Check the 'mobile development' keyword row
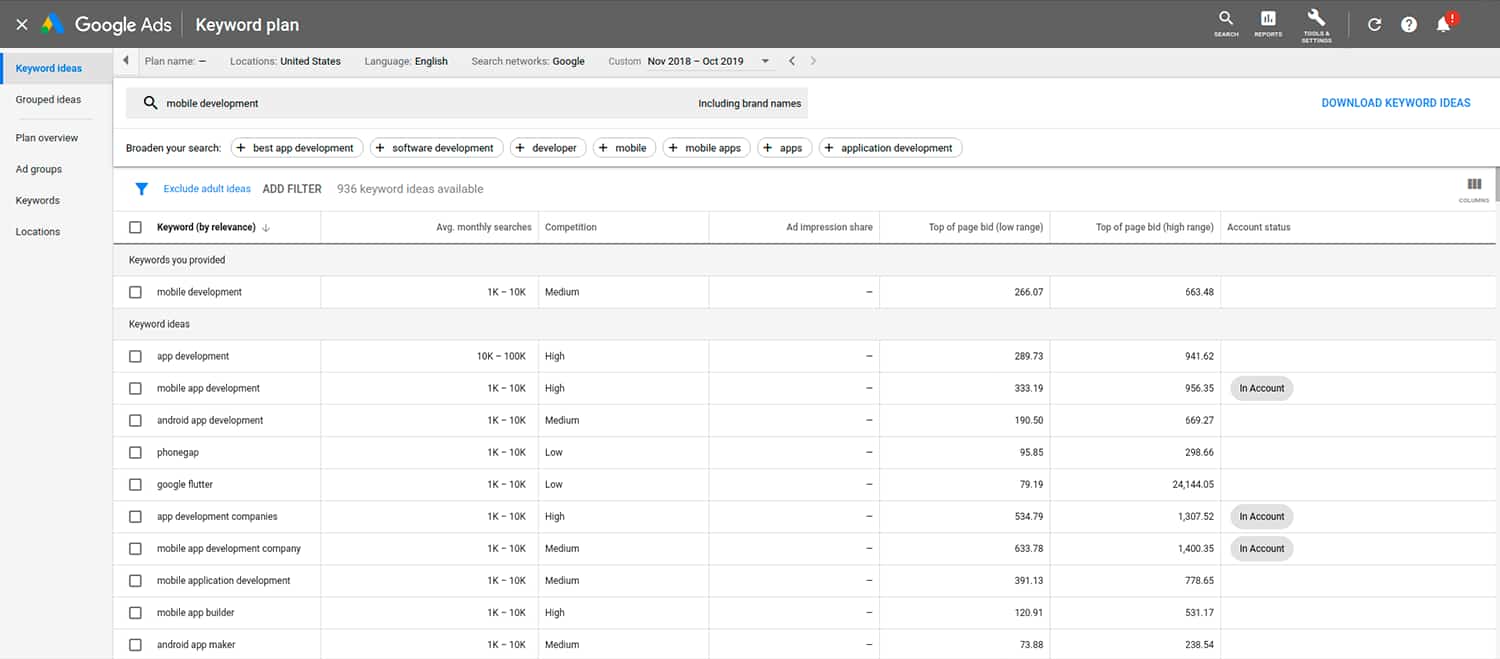Screen dimensions: 1500x659 pyautogui.click(x=135, y=292)
